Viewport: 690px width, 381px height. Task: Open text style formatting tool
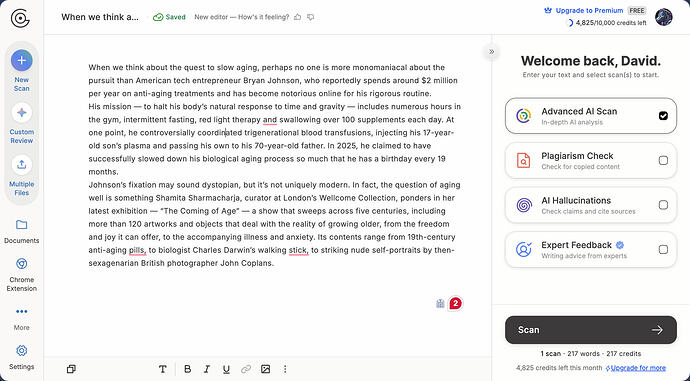pyautogui.click(x=163, y=369)
